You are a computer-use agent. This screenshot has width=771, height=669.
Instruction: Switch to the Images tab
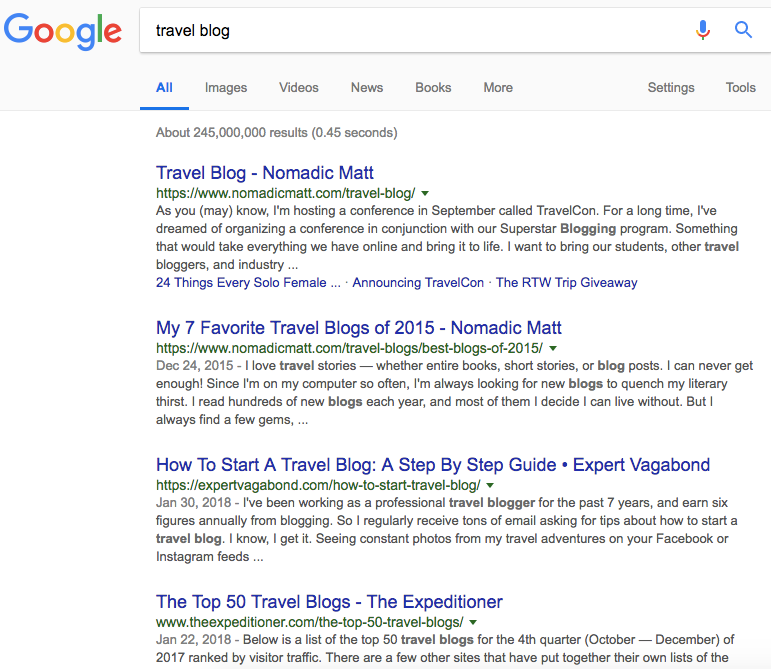226,87
